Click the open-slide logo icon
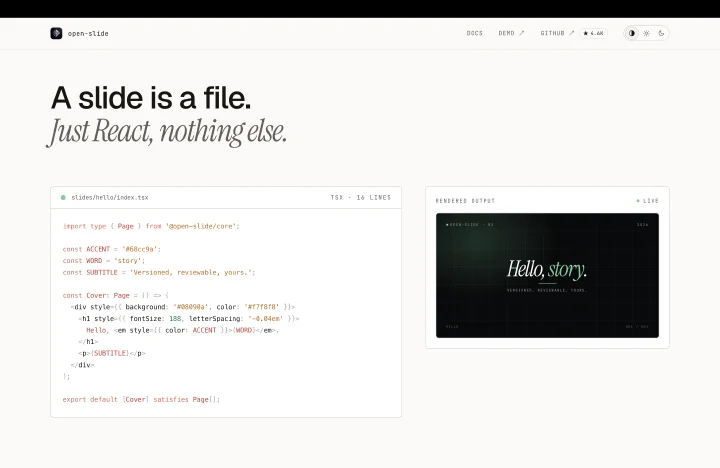 [56, 33]
